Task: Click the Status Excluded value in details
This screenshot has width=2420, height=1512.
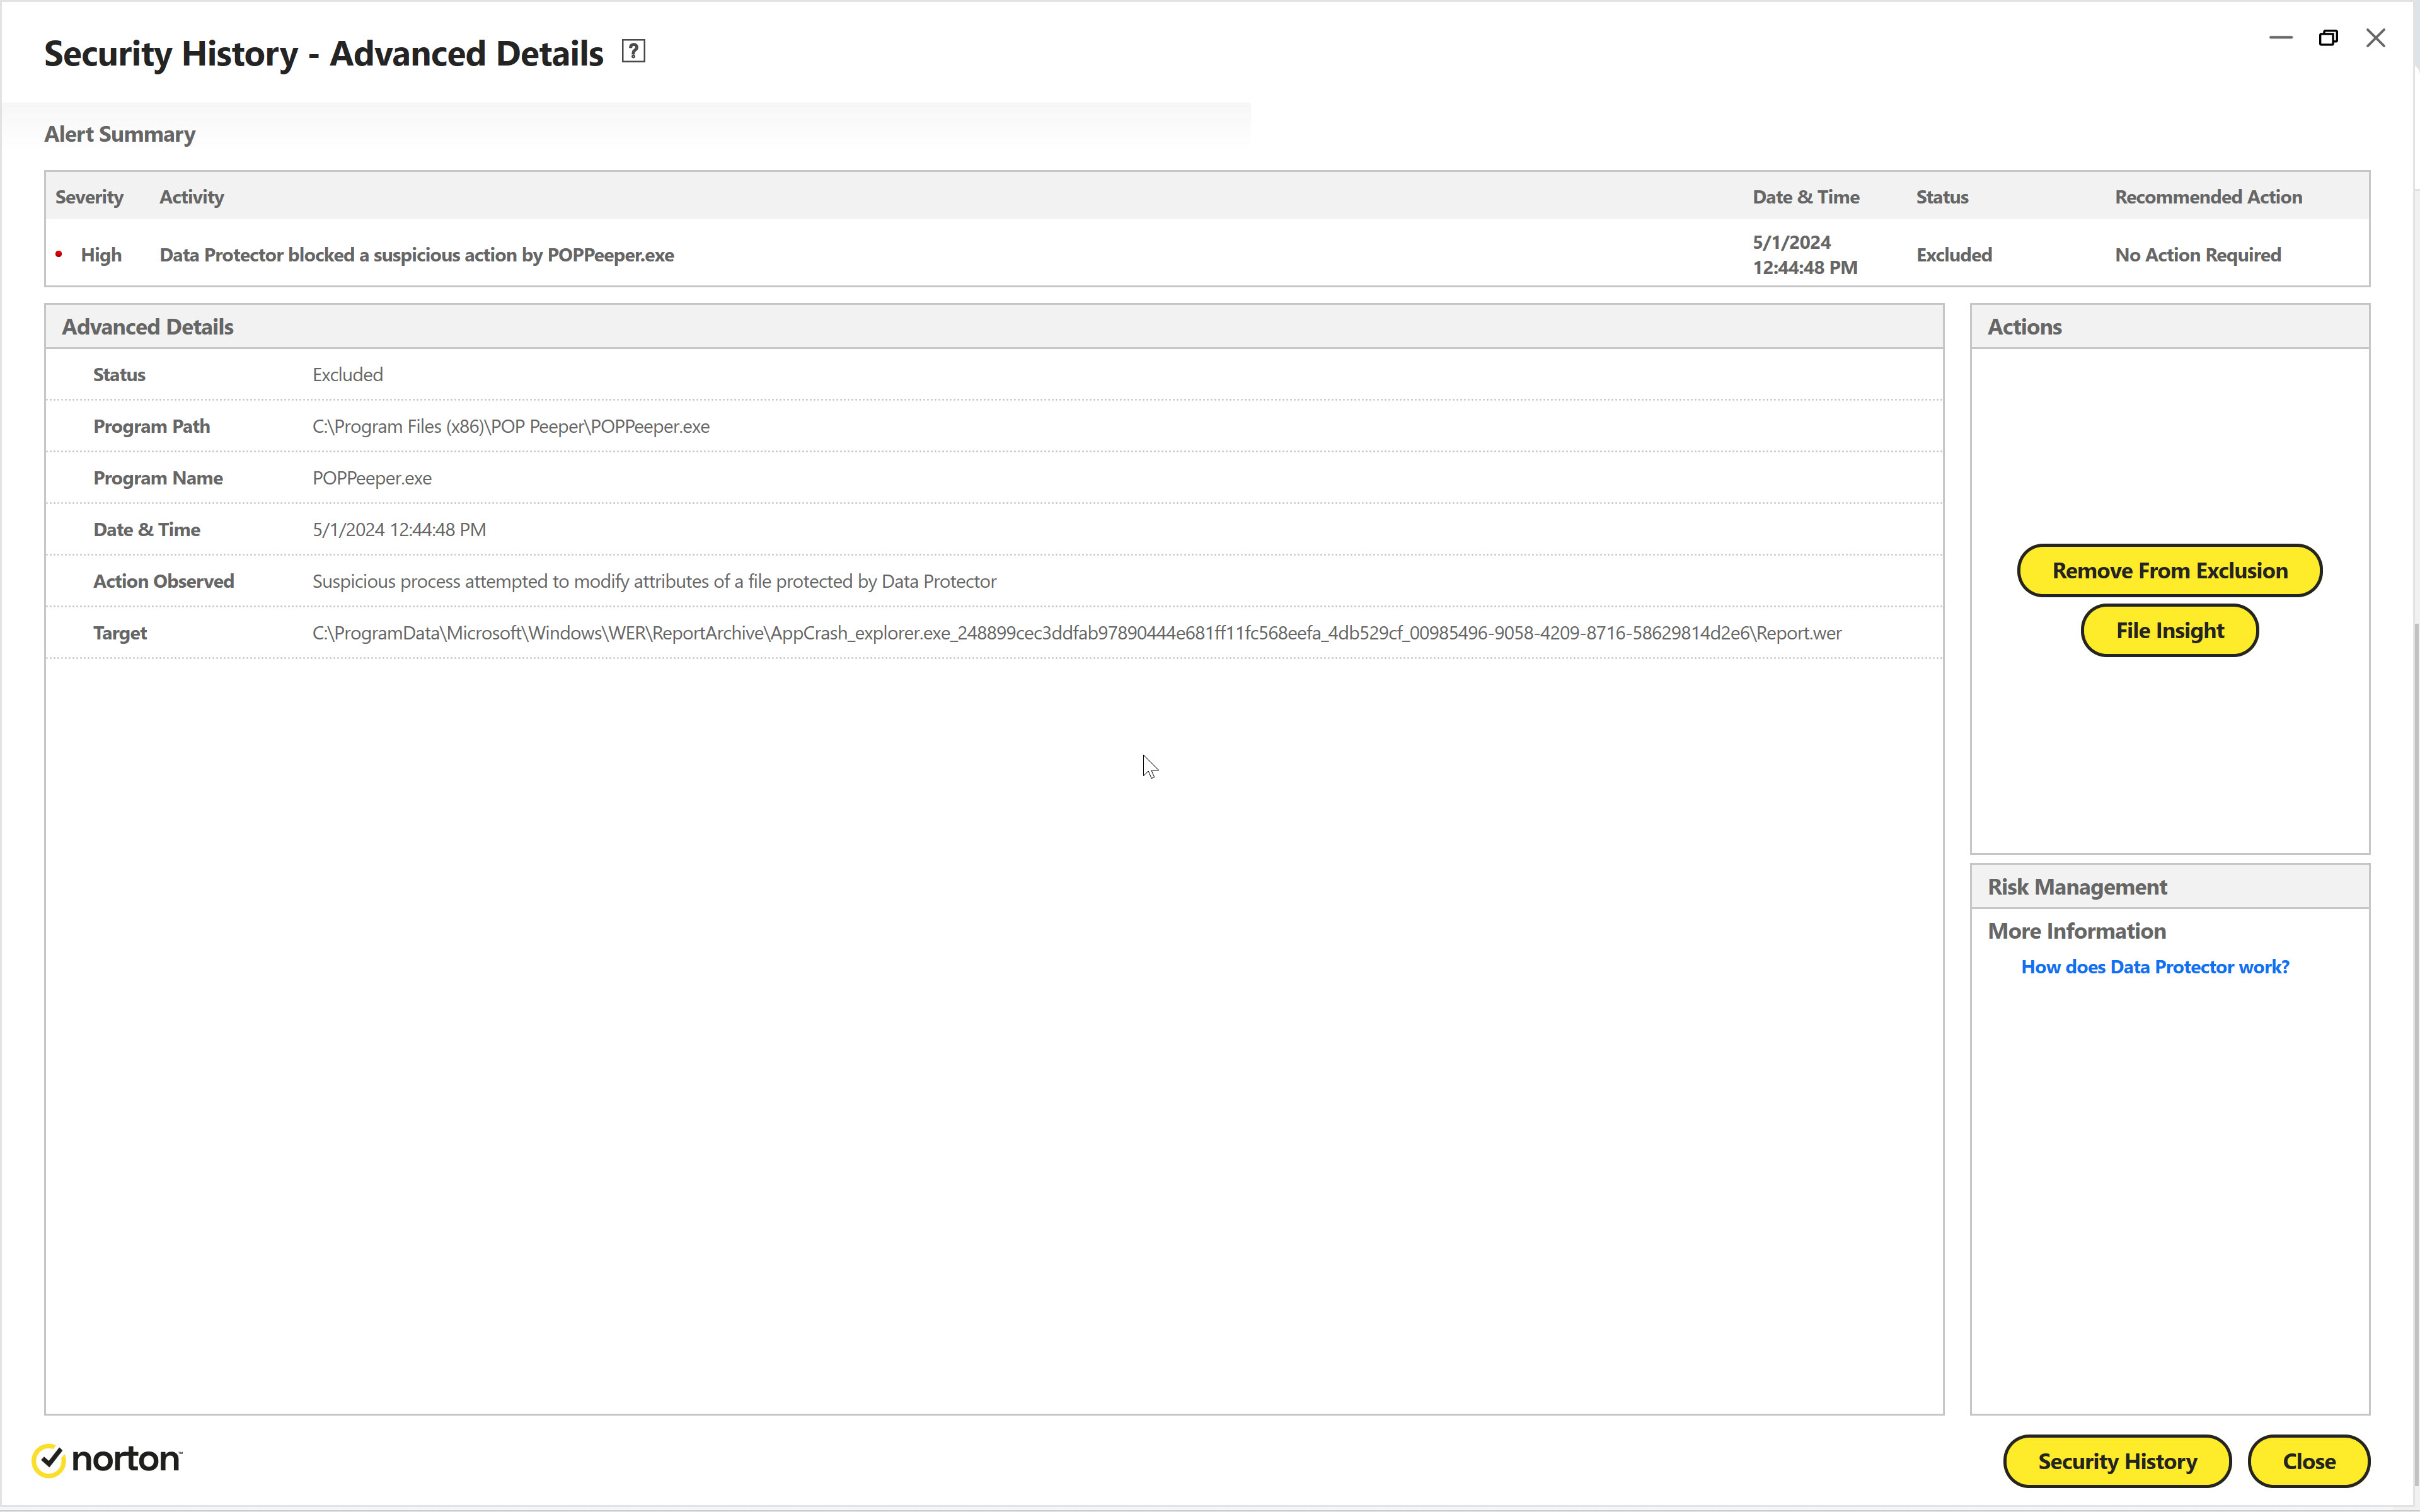Action: coord(348,374)
